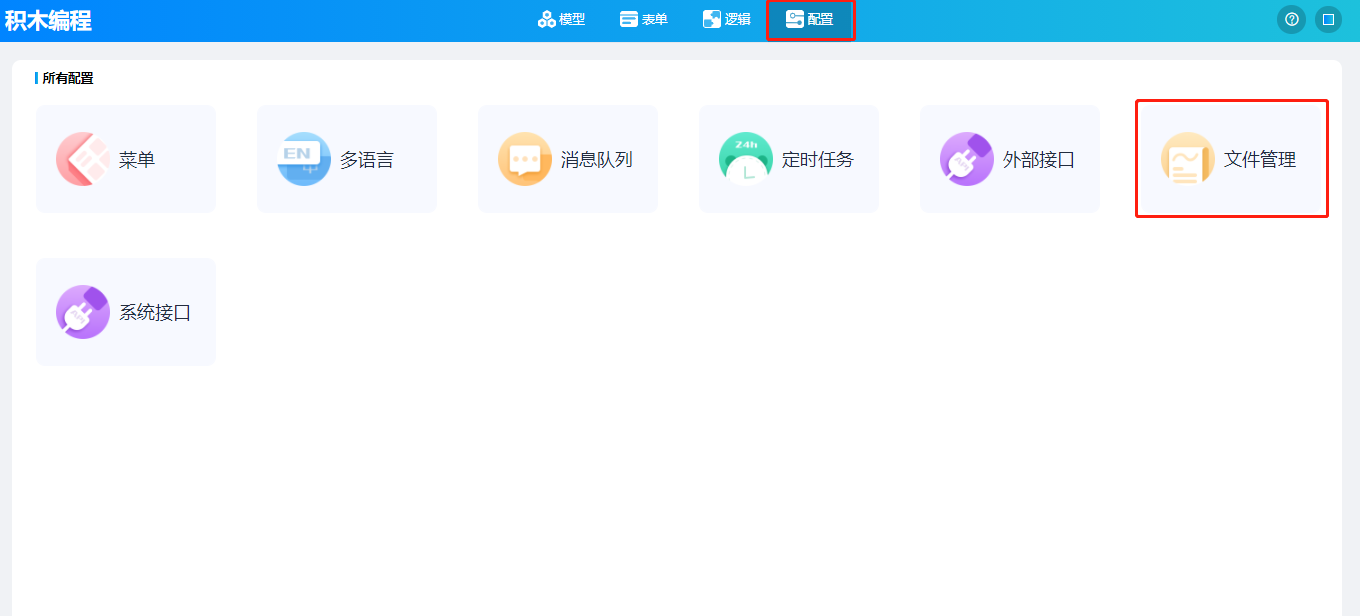Switch to the 表单 tab
The width and height of the screenshot is (1360, 616).
654,19
